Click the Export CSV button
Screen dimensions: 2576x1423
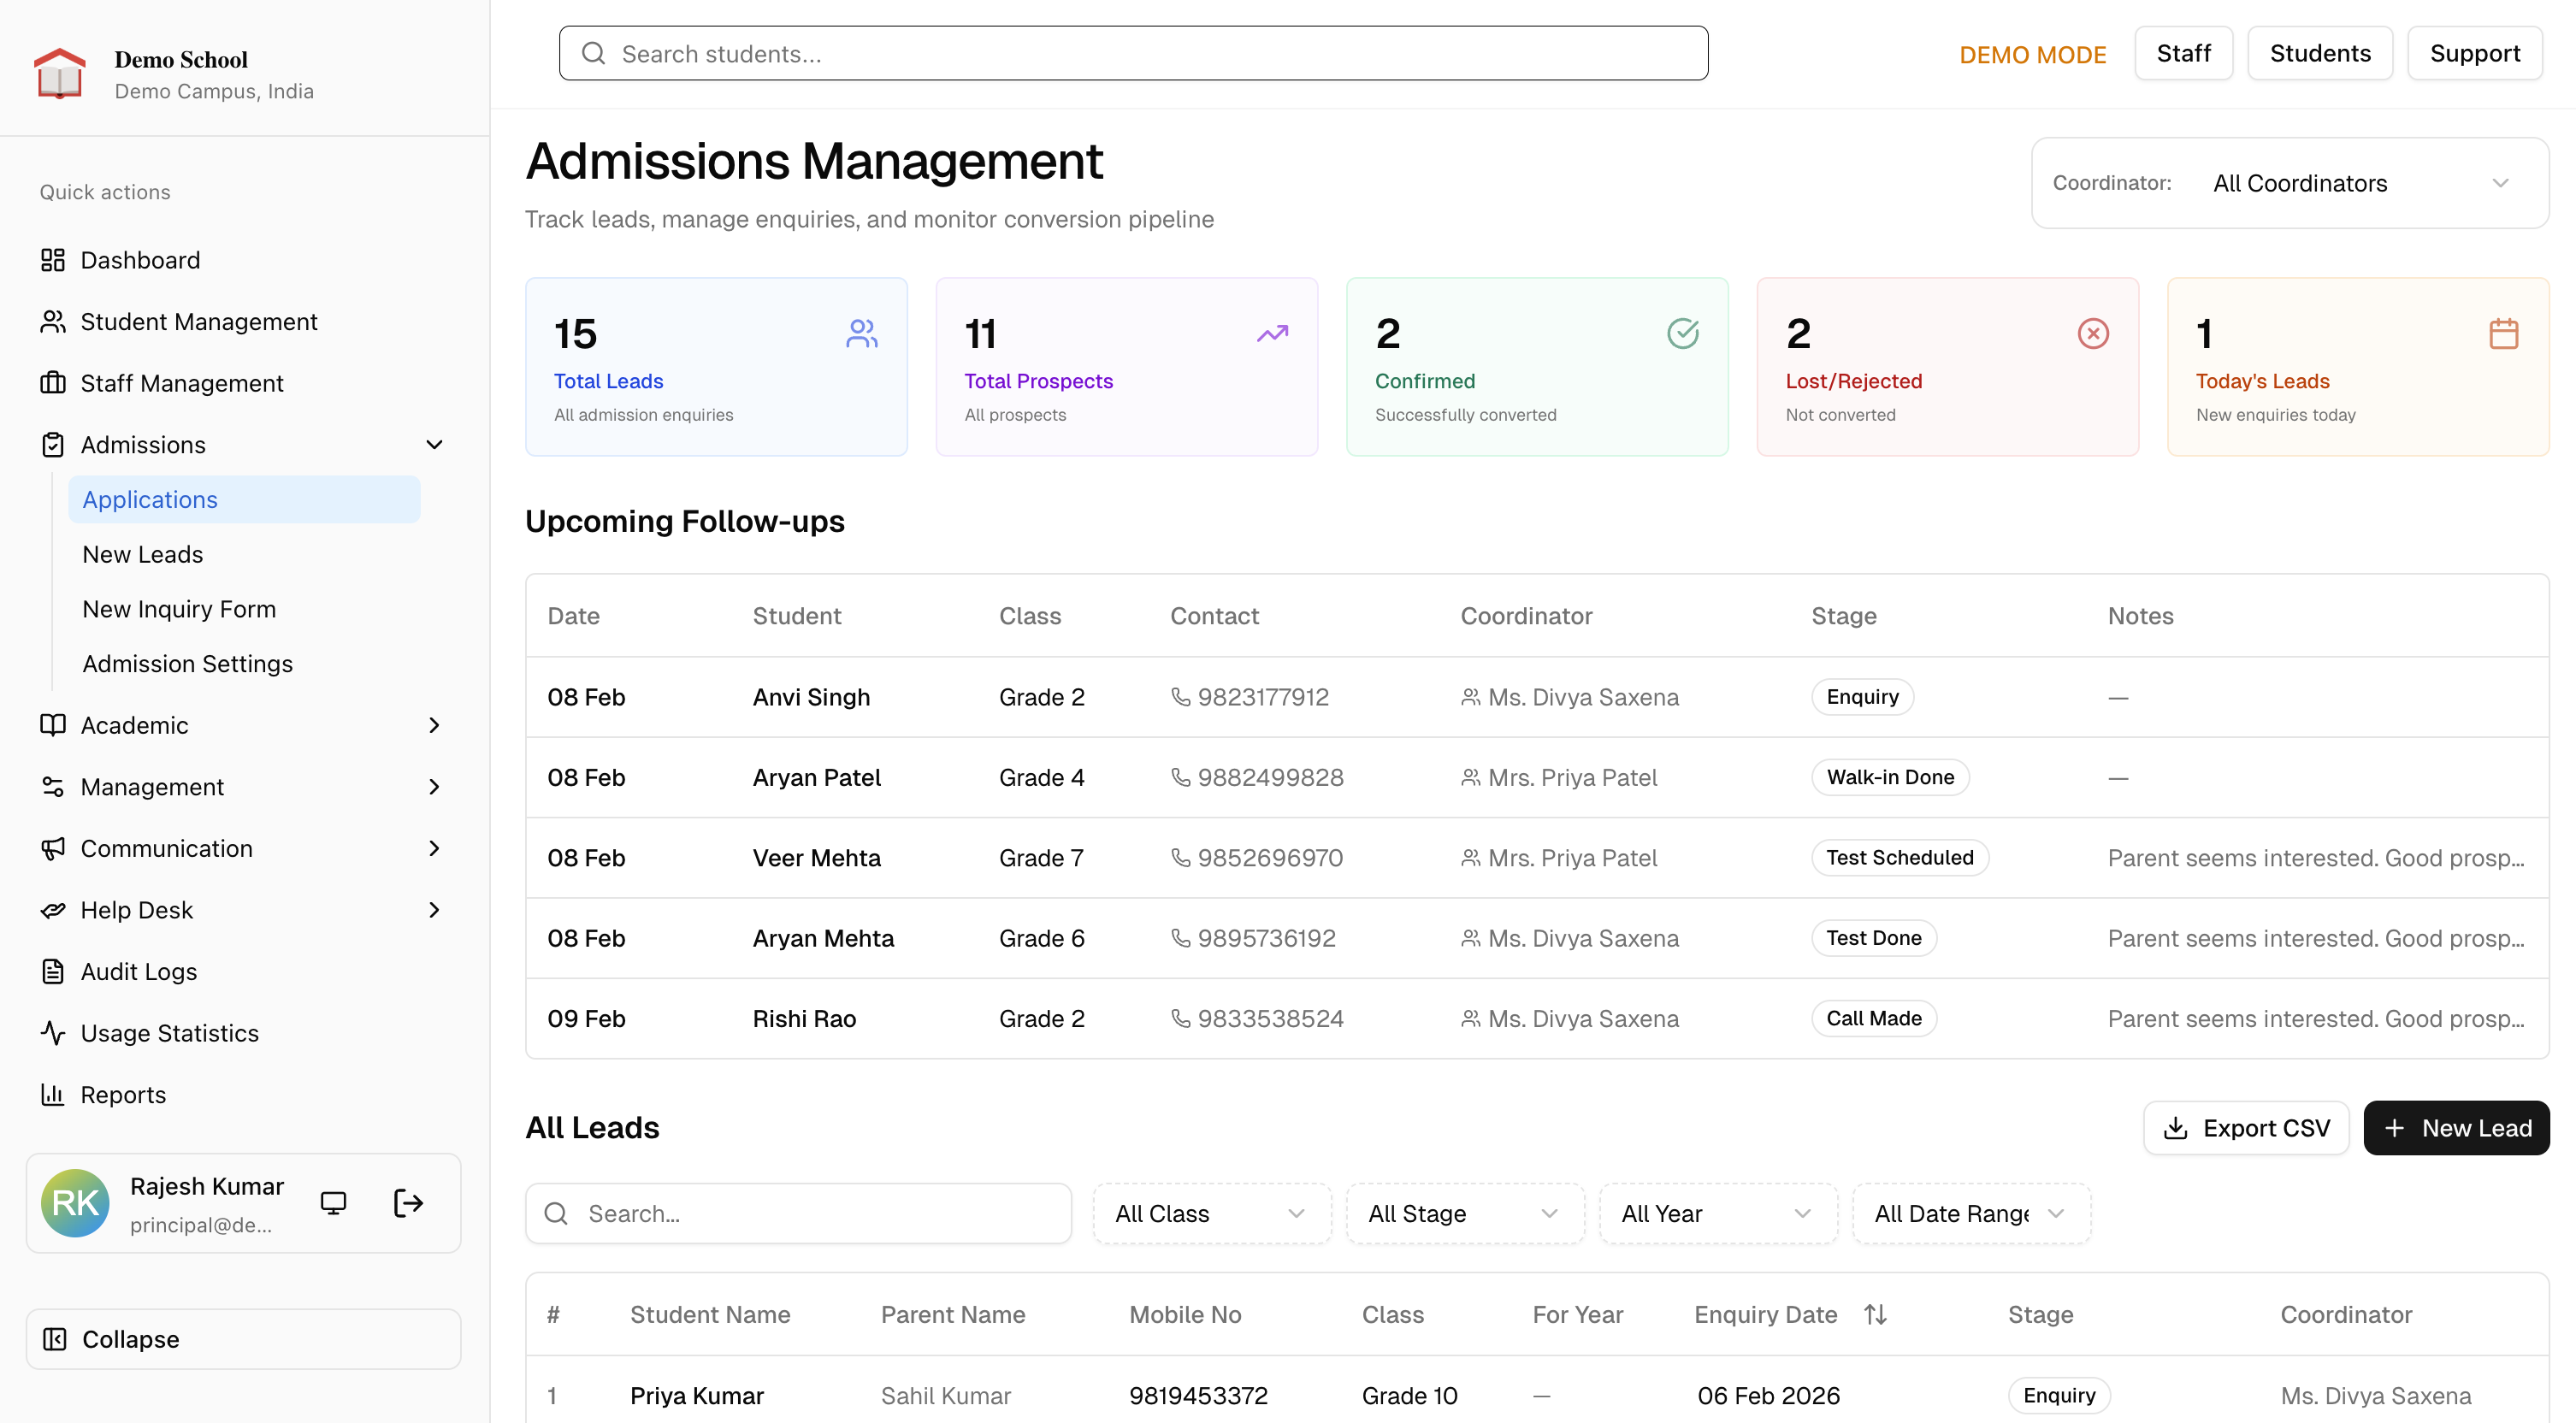2245,1128
